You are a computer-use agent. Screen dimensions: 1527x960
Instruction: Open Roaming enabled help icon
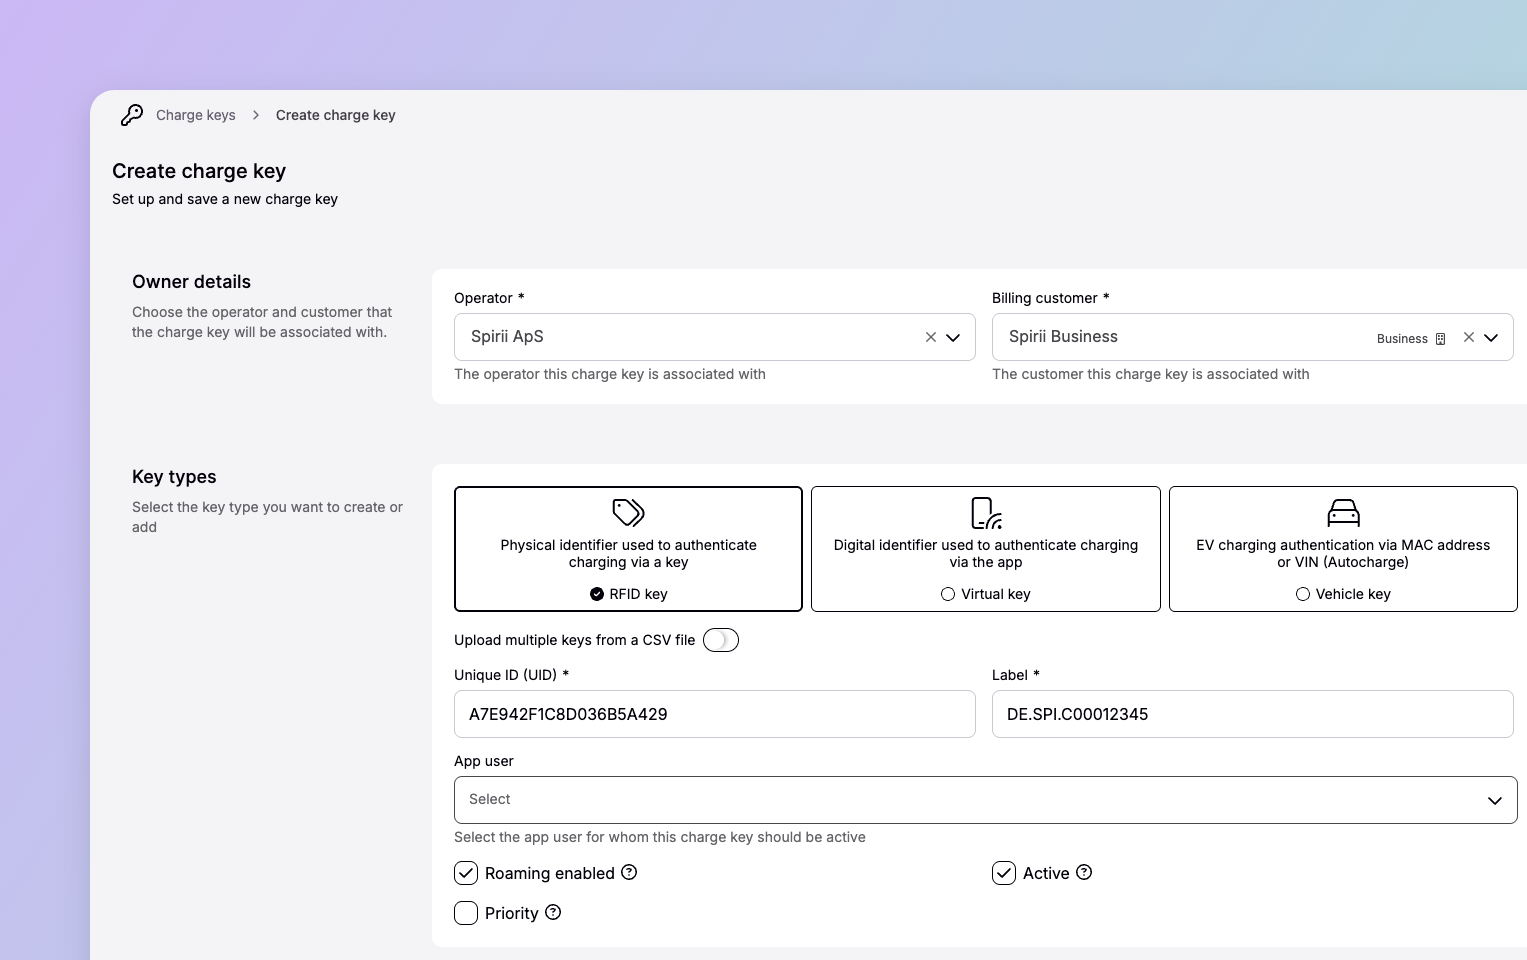[x=629, y=872]
